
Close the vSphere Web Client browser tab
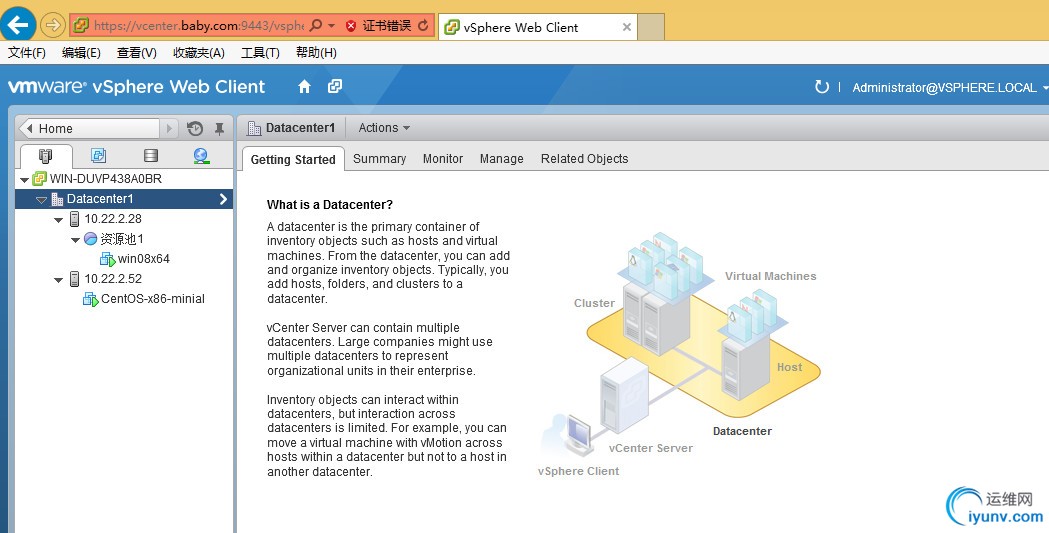626,27
